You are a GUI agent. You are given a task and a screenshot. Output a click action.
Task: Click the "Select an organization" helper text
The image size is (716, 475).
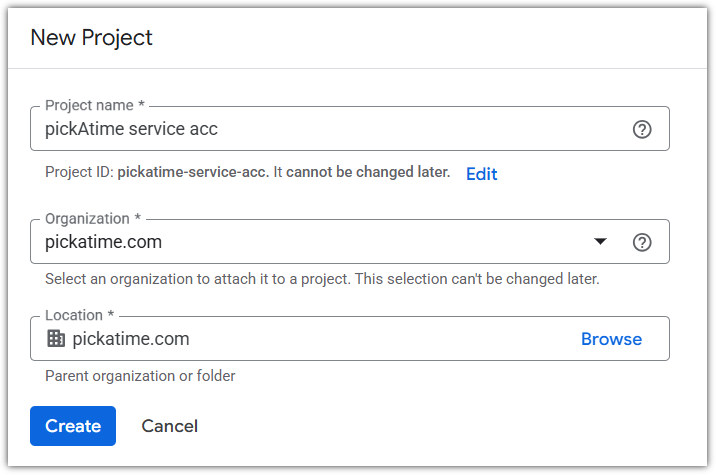pyautogui.click(x=322, y=279)
